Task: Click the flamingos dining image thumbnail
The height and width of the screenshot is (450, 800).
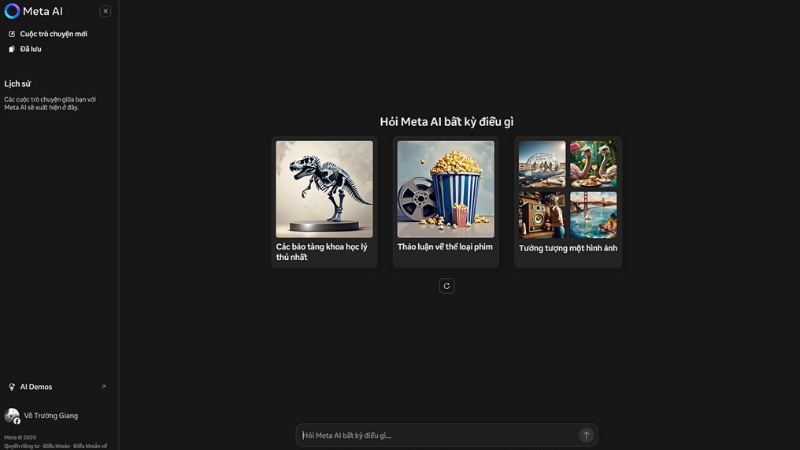Action: coord(593,164)
